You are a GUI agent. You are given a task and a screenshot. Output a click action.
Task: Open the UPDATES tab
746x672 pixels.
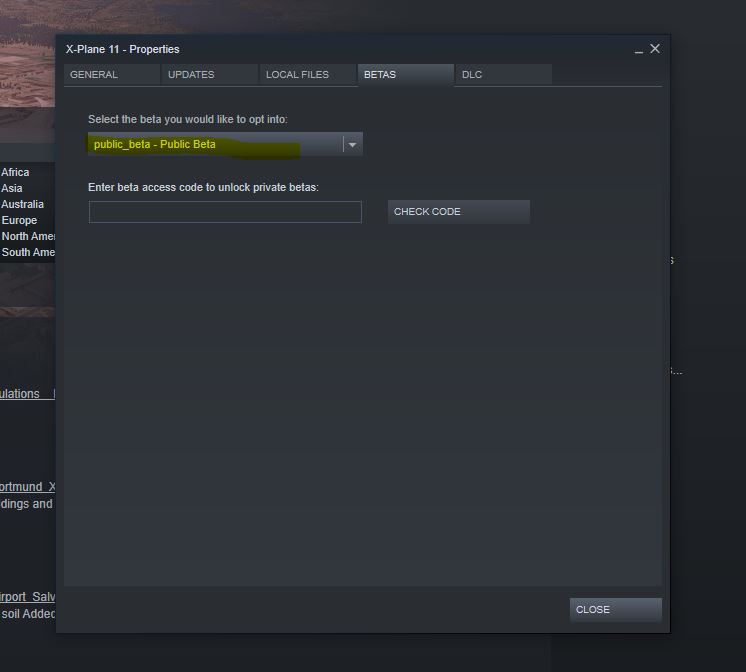click(210, 75)
